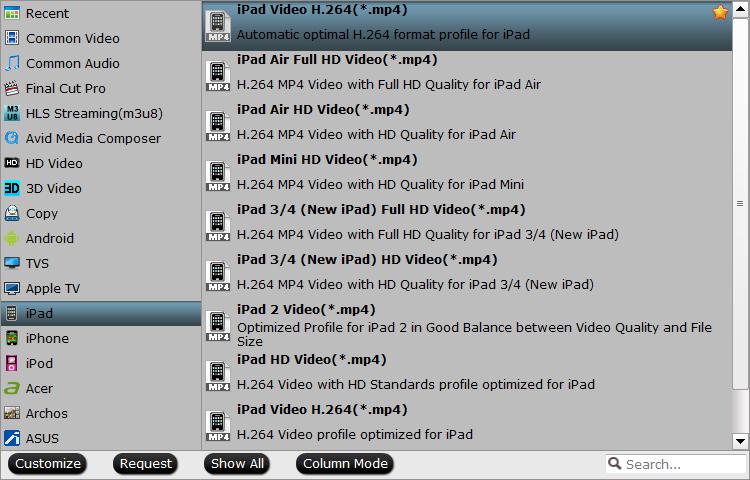Select the Android category
Screen dimensions: 750x480
[x=101, y=238]
